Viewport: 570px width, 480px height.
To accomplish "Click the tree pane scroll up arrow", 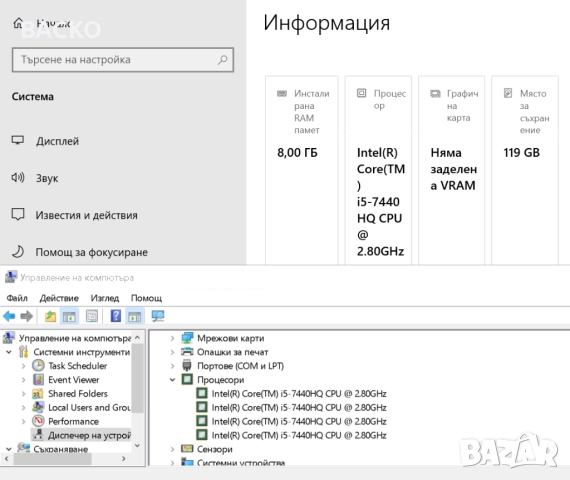I will coord(137,337).
